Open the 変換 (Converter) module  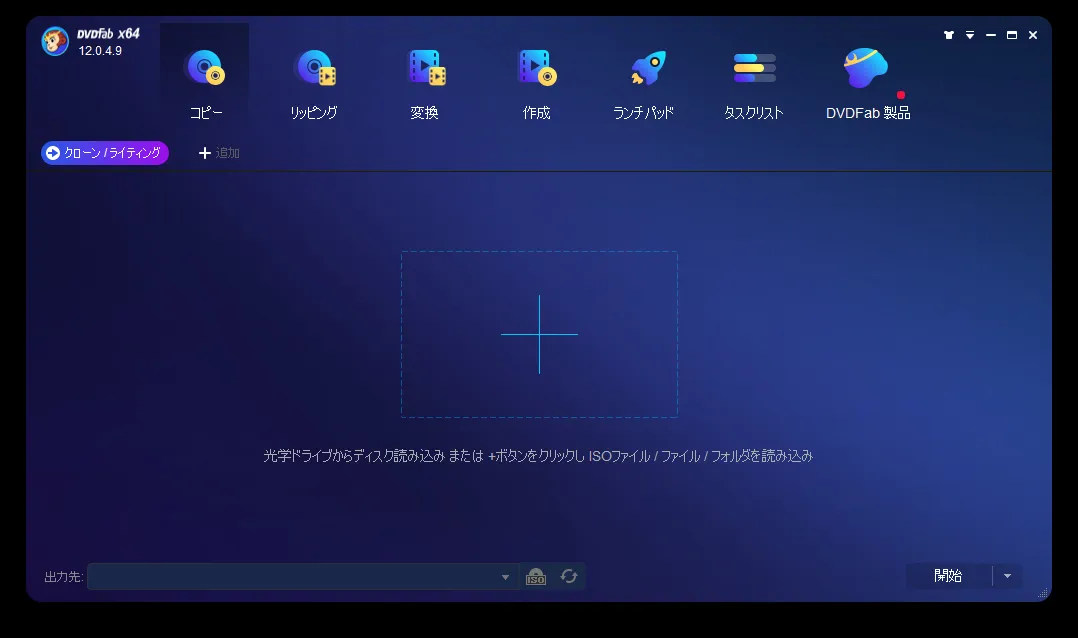tap(425, 84)
